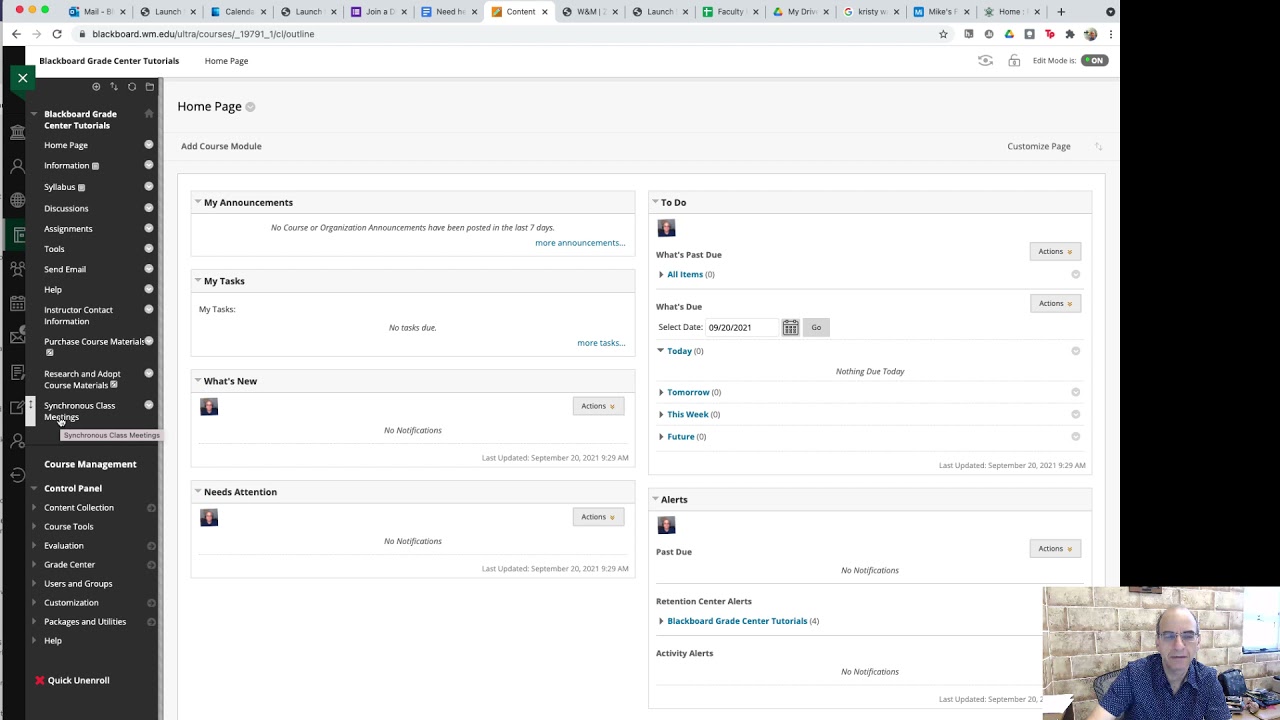Click the more announcements link
The height and width of the screenshot is (720, 1280).
[x=580, y=243]
